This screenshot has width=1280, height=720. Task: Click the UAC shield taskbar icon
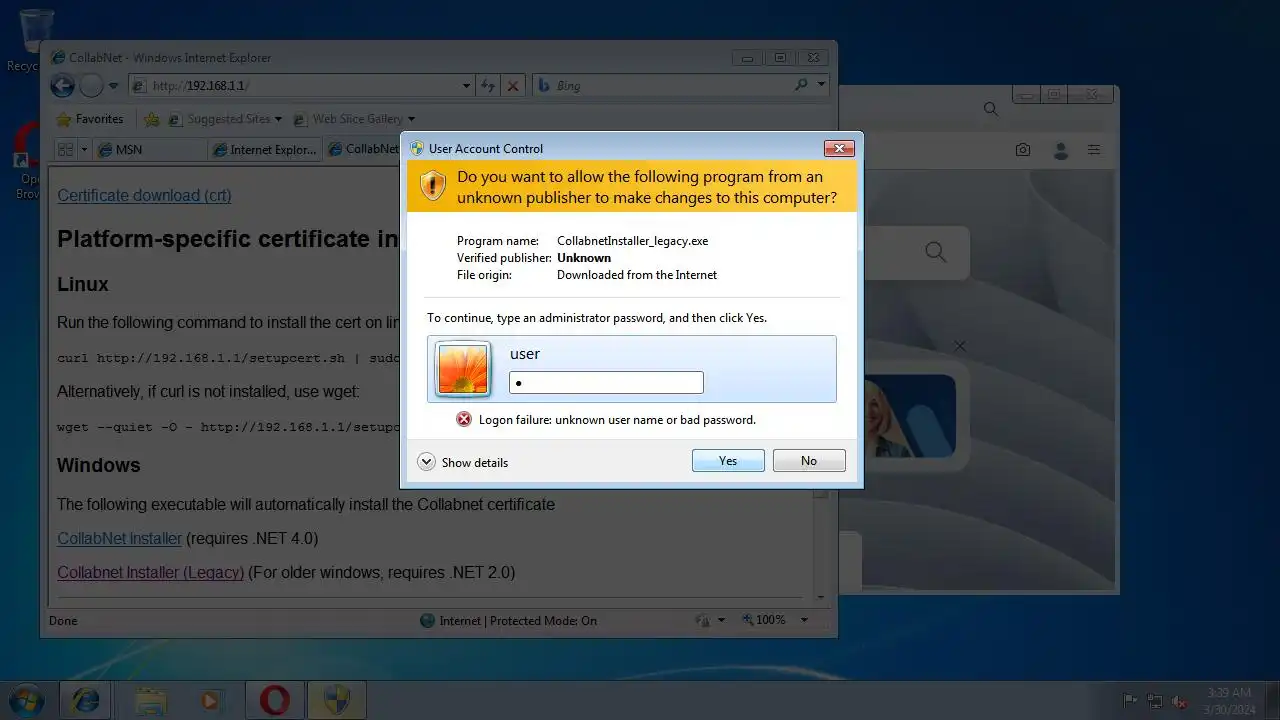pos(337,700)
